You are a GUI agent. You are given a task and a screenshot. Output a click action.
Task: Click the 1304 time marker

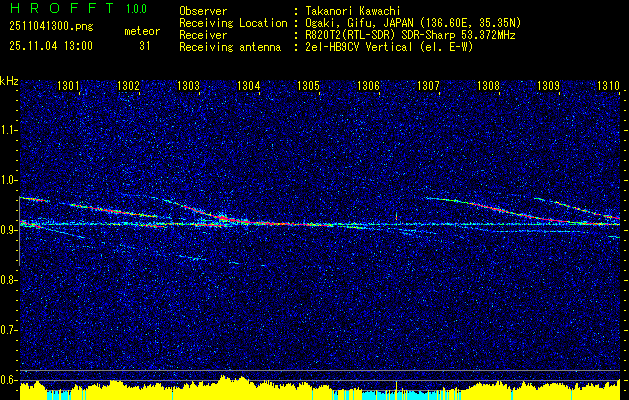[x=249, y=85]
